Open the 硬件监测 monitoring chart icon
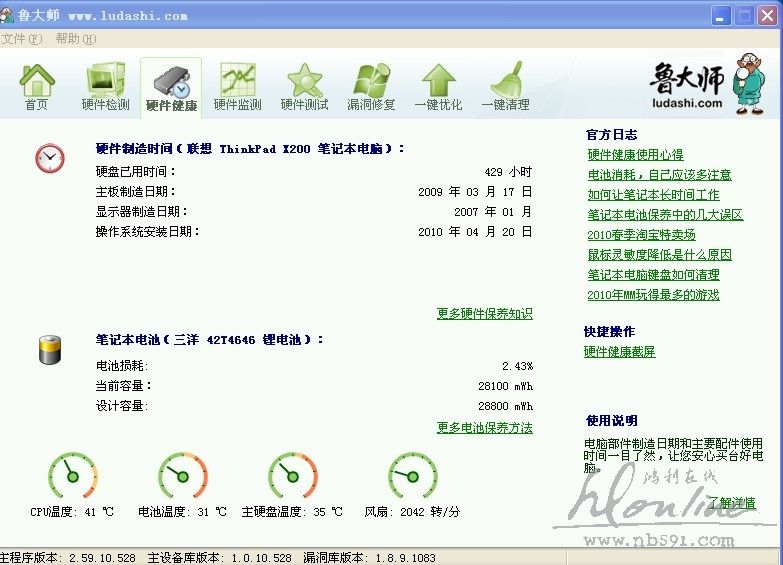The width and height of the screenshot is (783, 565). click(x=238, y=86)
